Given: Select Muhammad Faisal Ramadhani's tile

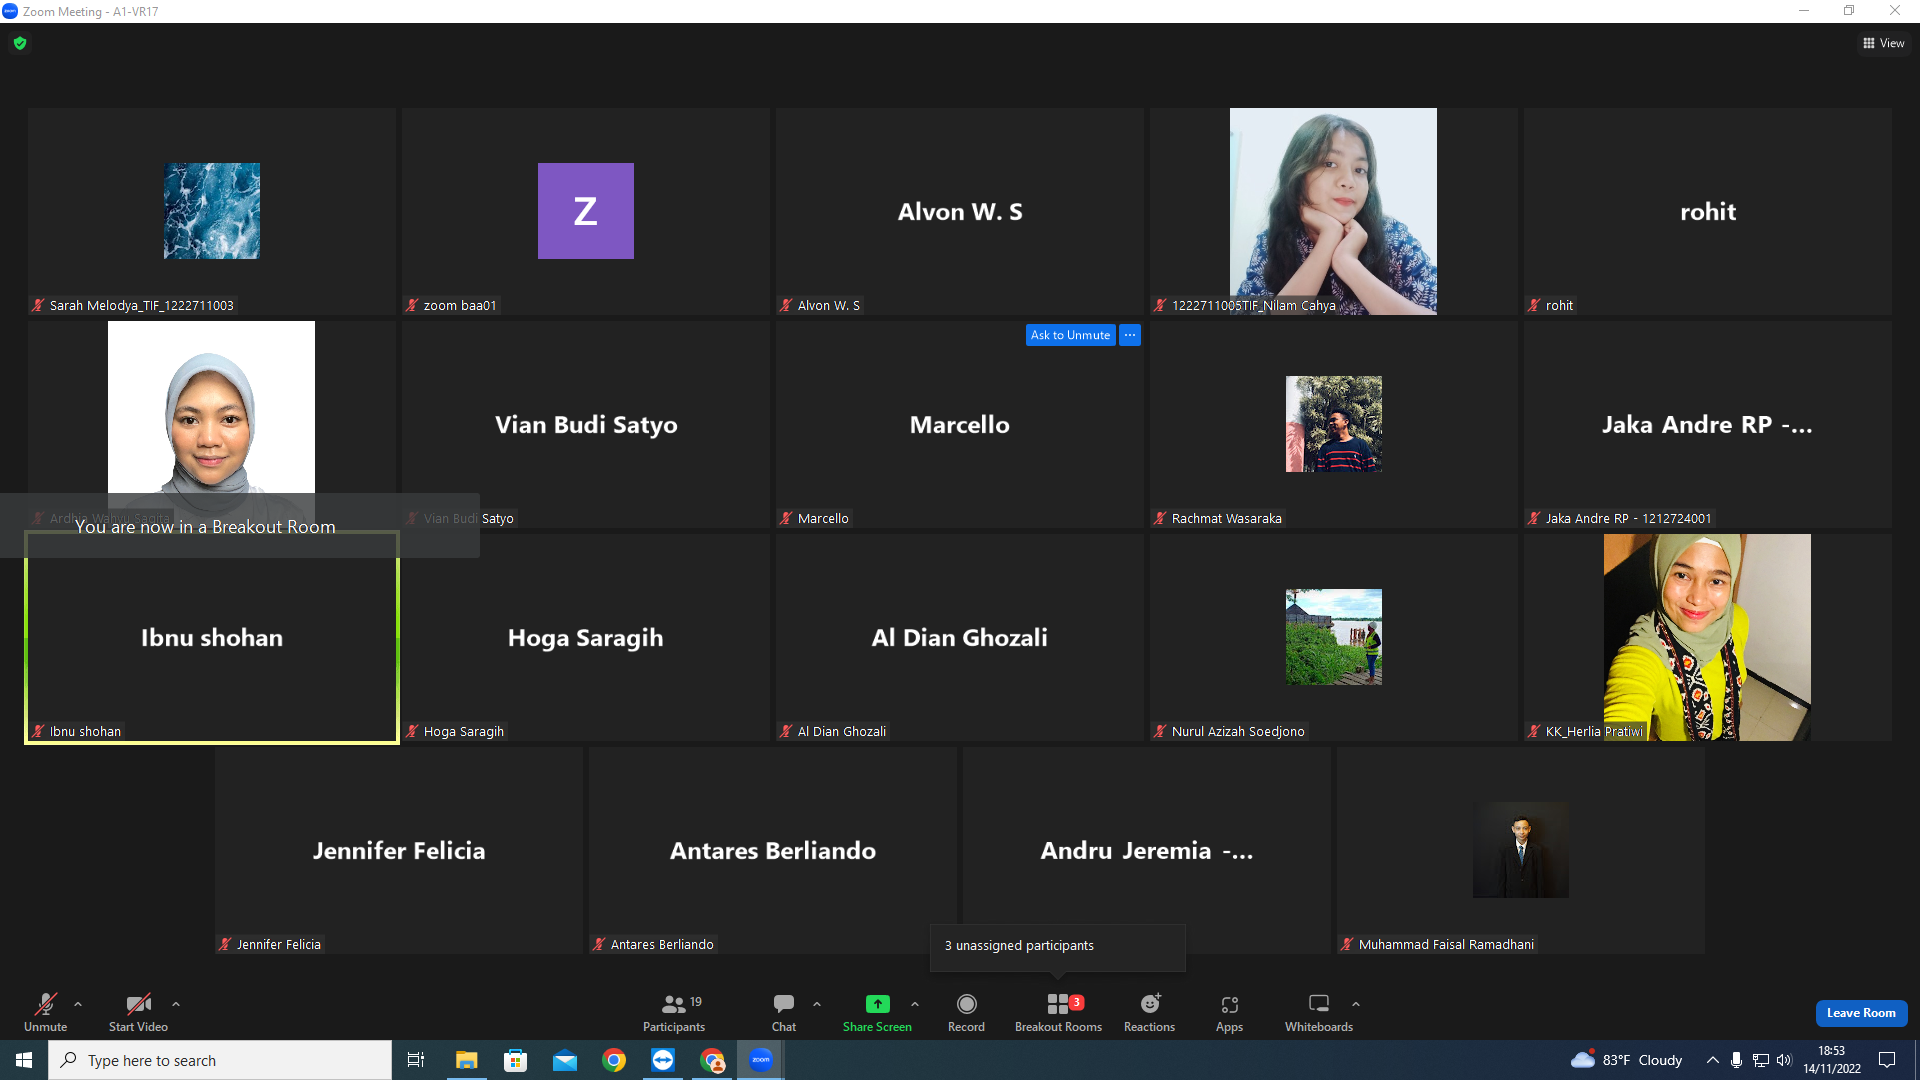Looking at the screenshot, I should click(x=1521, y=850).
